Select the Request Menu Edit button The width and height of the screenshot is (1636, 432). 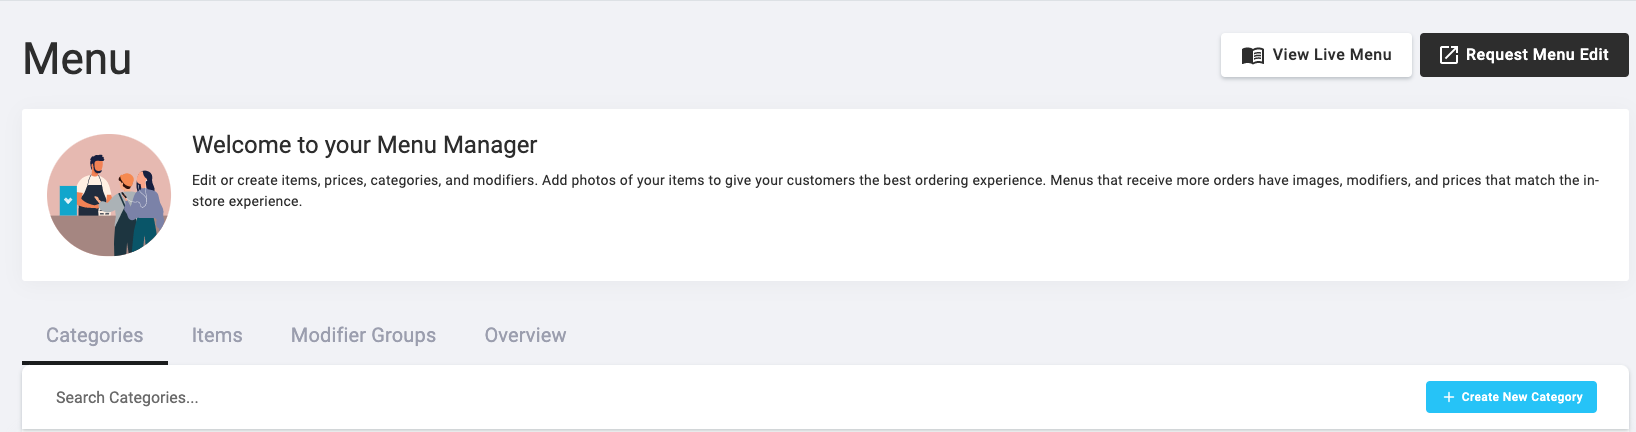coord(1524,55)
